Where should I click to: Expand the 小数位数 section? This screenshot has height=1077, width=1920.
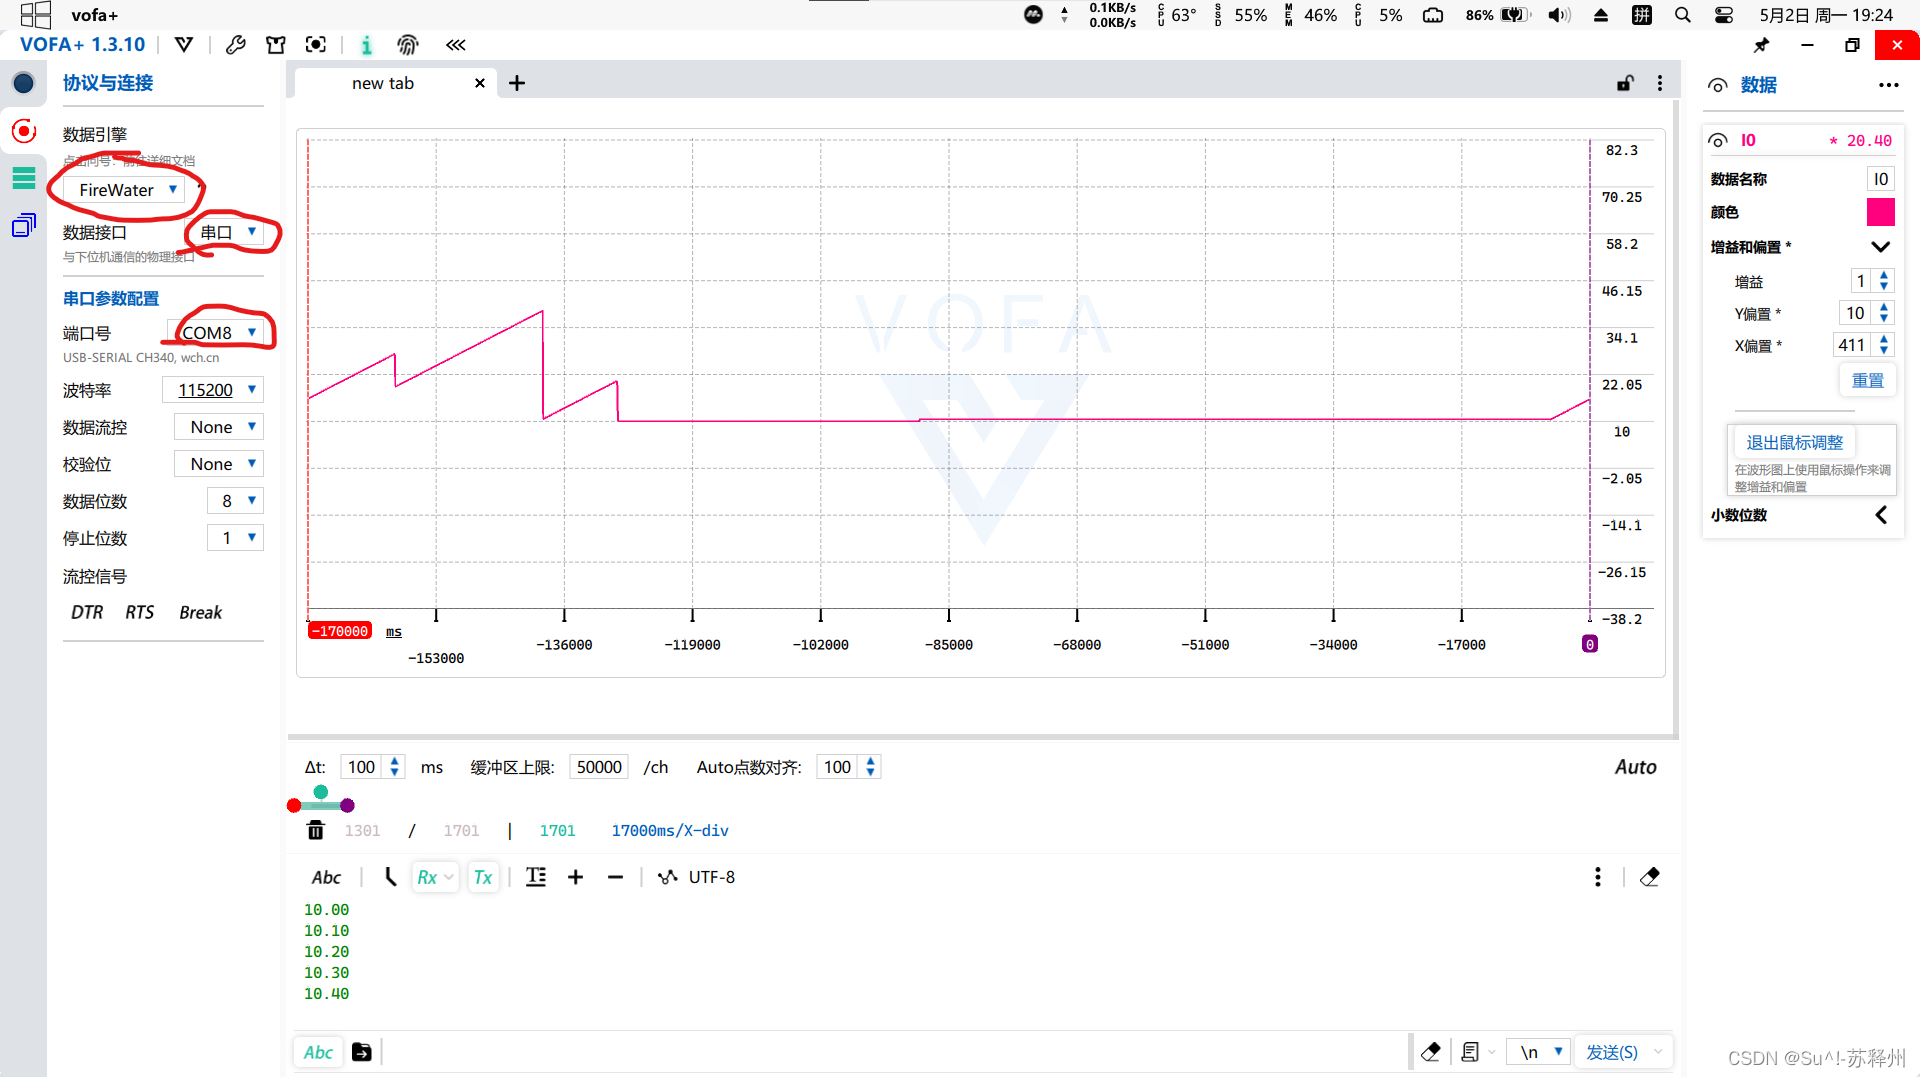[x=1880, y=515]
